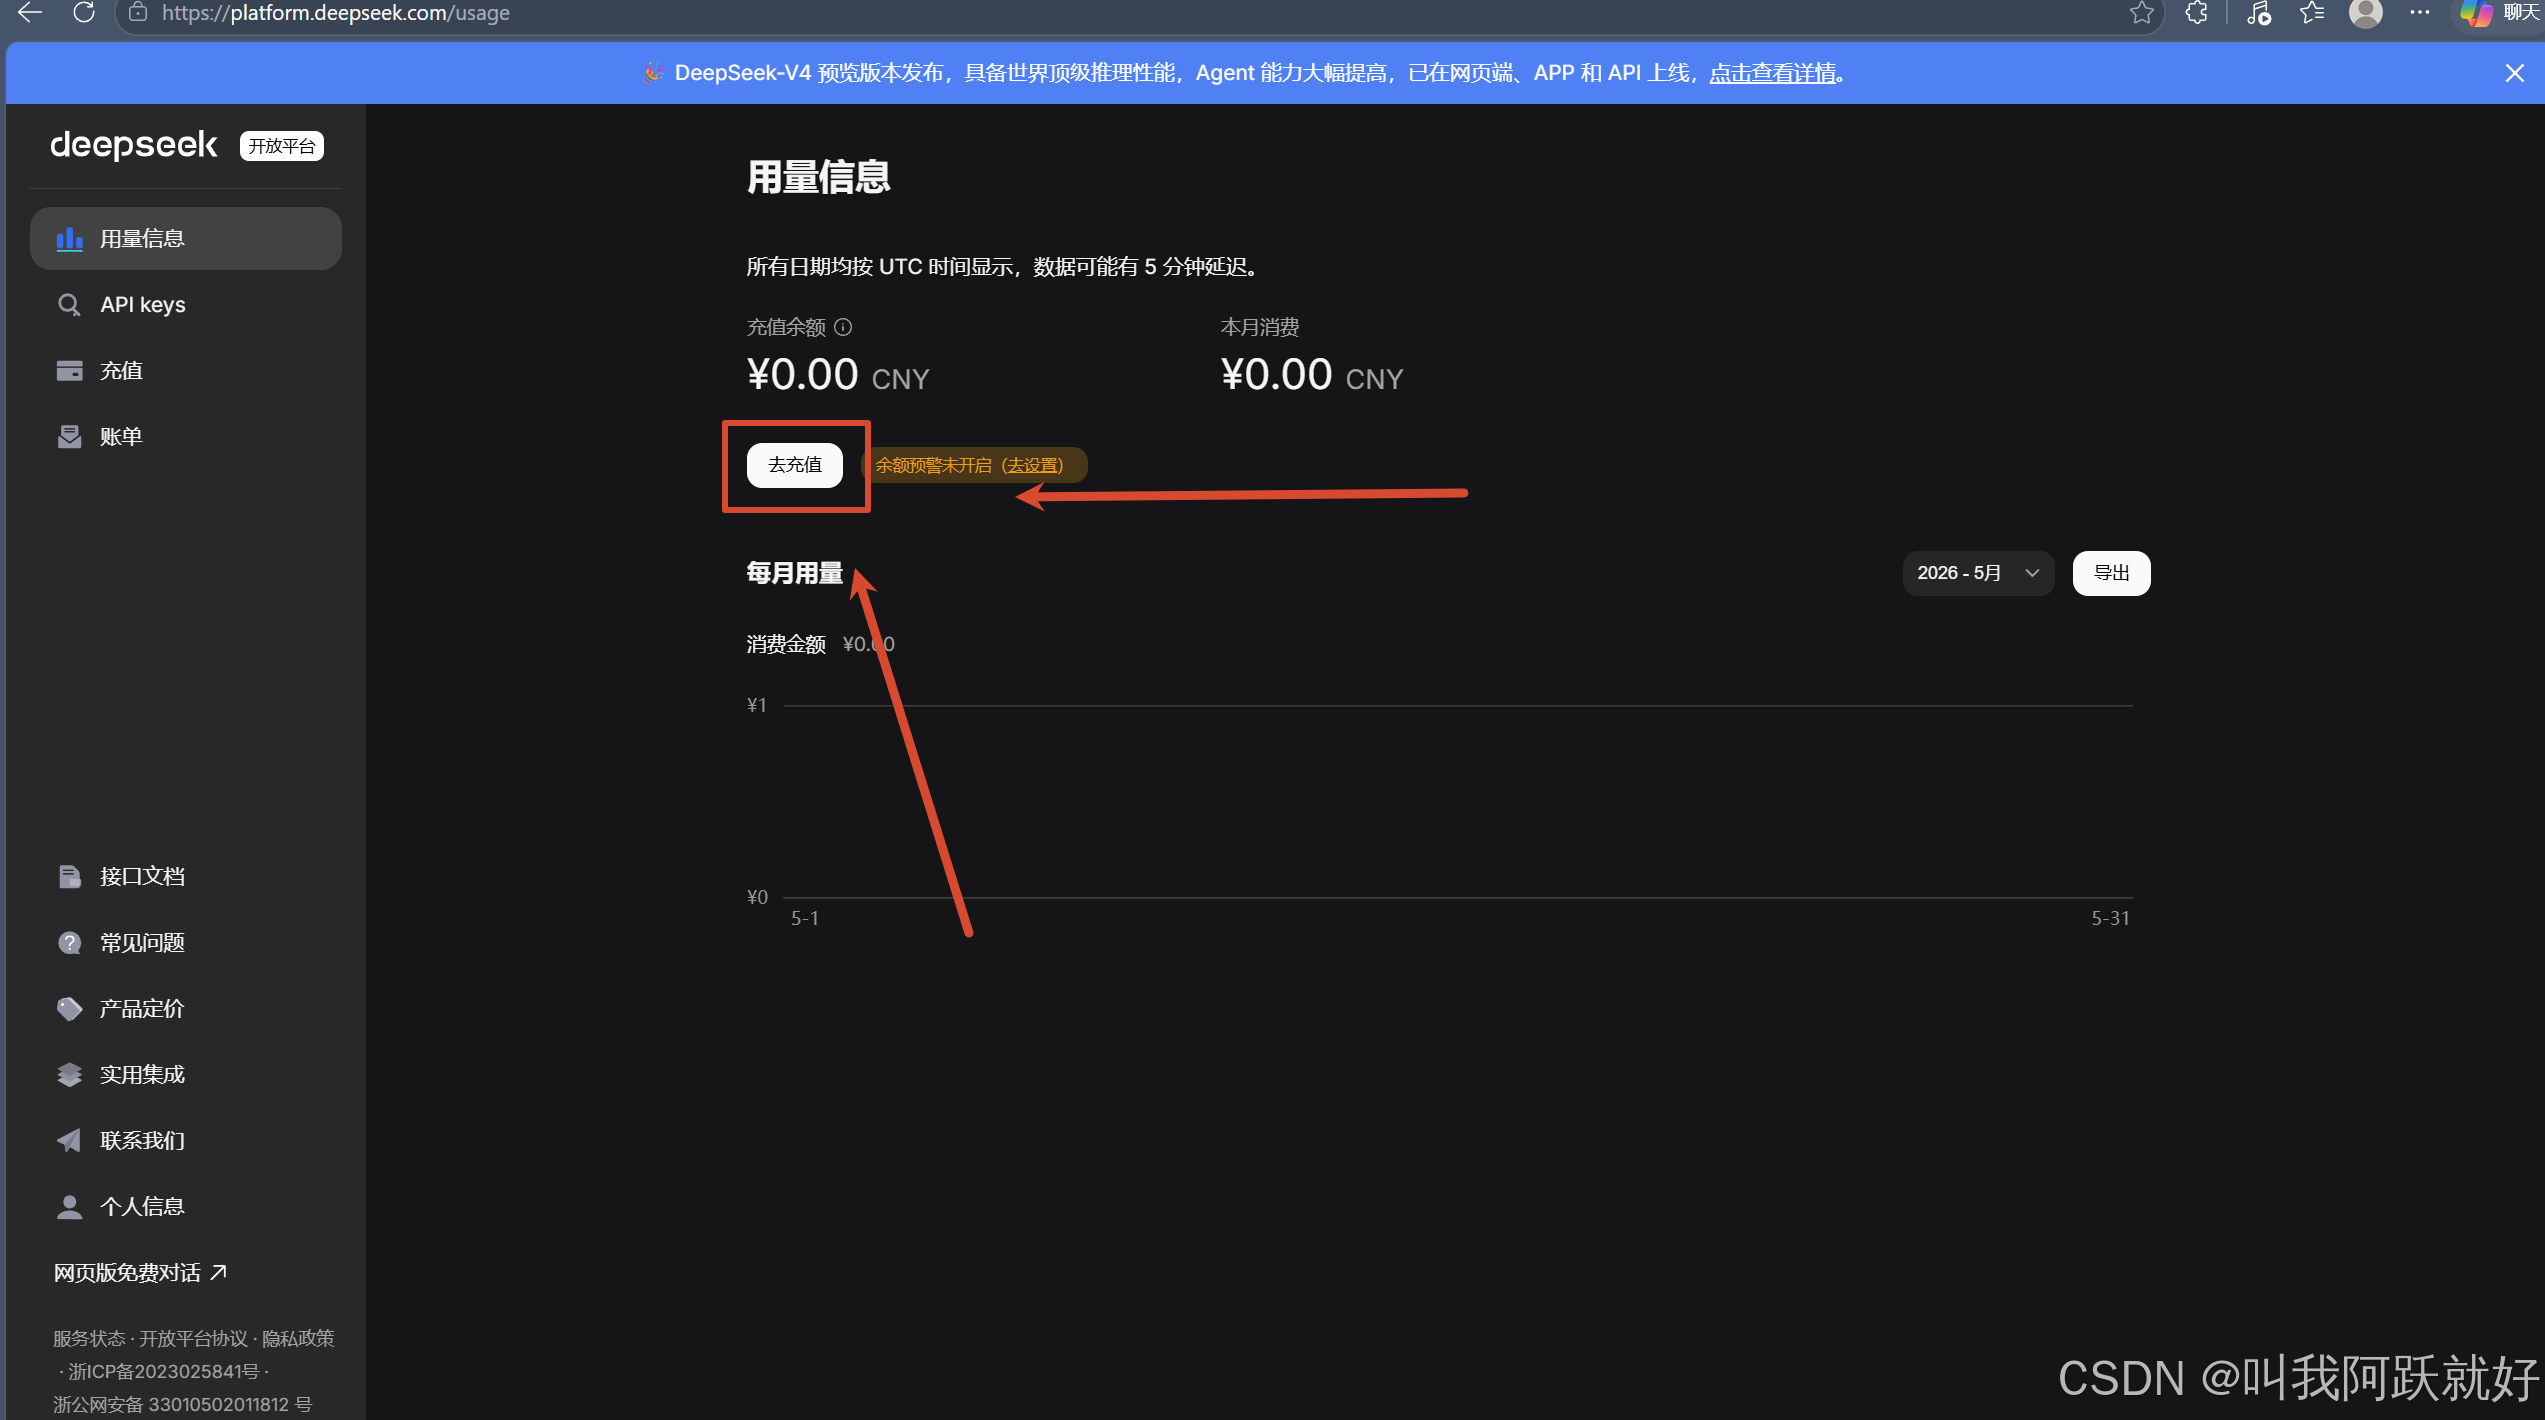Click the 常见问题 question mark icon
Viewport: 2545px width, 1420px height.
pos(69,943)
